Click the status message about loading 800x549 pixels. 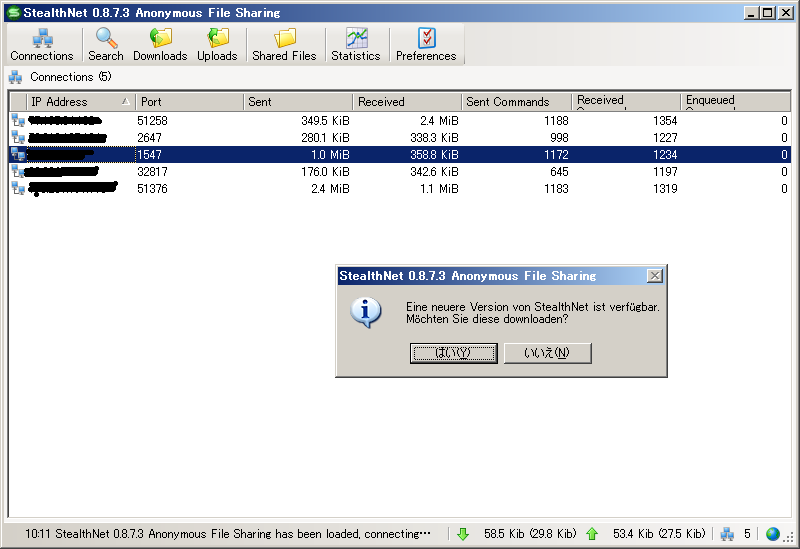click(x=228, y=534)
